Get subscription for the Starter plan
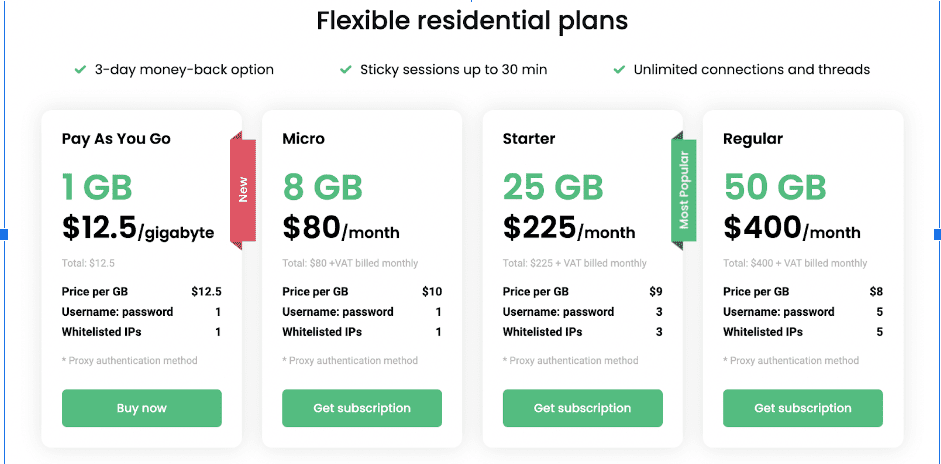The height and width of the screenshot is (464, 941). coord(582,408)
